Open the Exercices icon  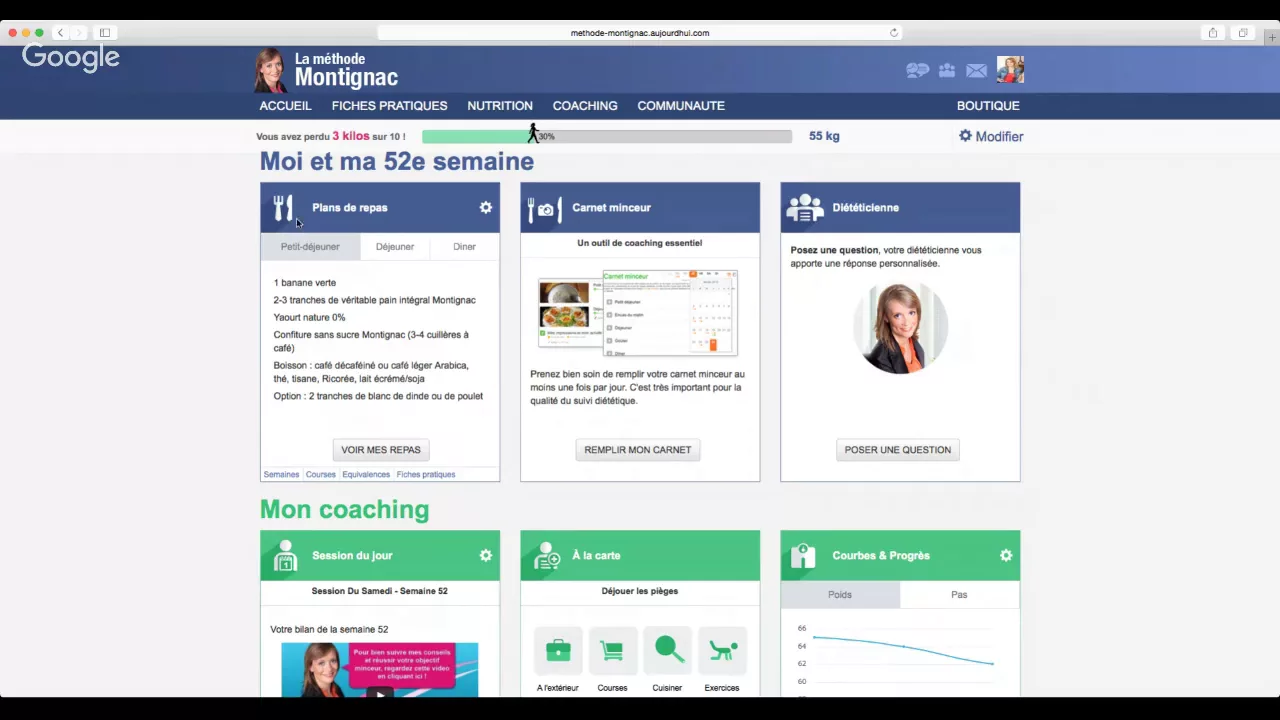(x=722, y=651)
